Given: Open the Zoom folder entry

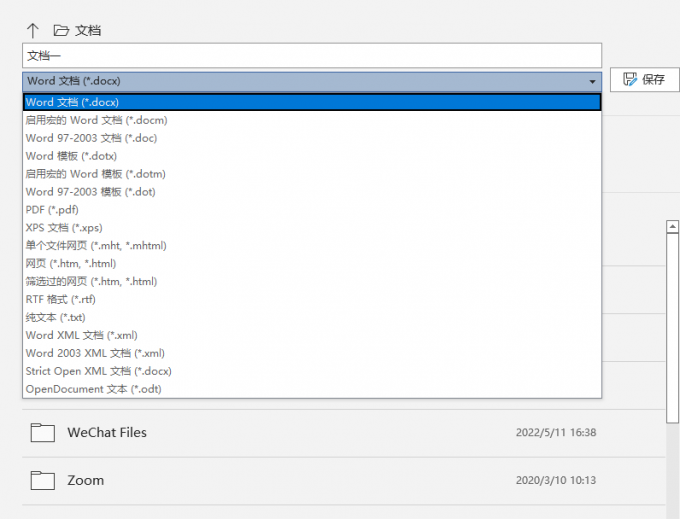Looking at the screenshot, I should (86, 480).
